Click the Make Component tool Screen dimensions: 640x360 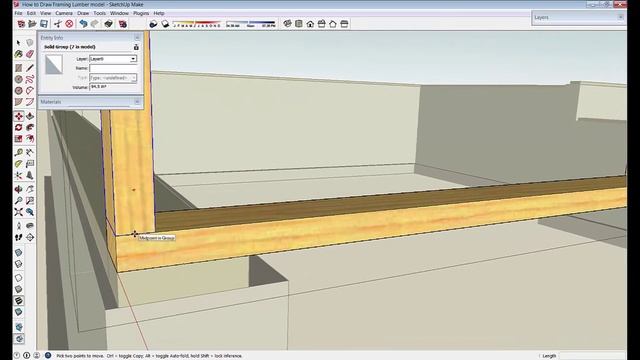[x=30, y=42]
